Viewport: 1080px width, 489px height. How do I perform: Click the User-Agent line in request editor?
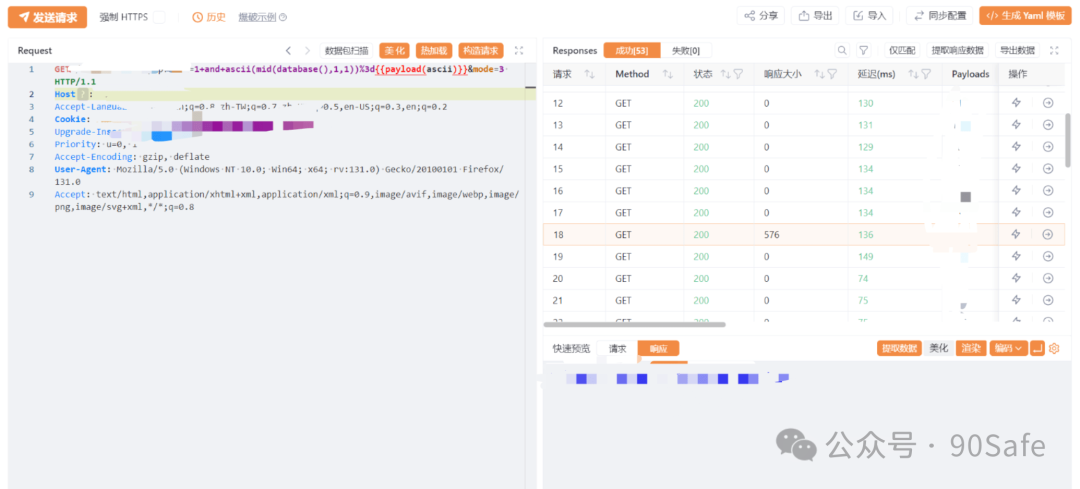click(279, 175)
